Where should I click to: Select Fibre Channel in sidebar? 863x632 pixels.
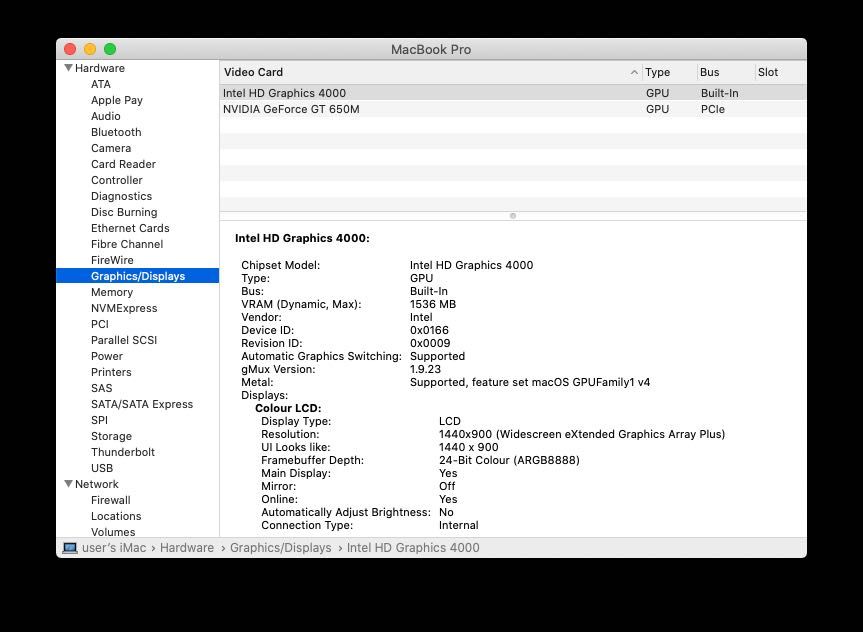(127, 244)
